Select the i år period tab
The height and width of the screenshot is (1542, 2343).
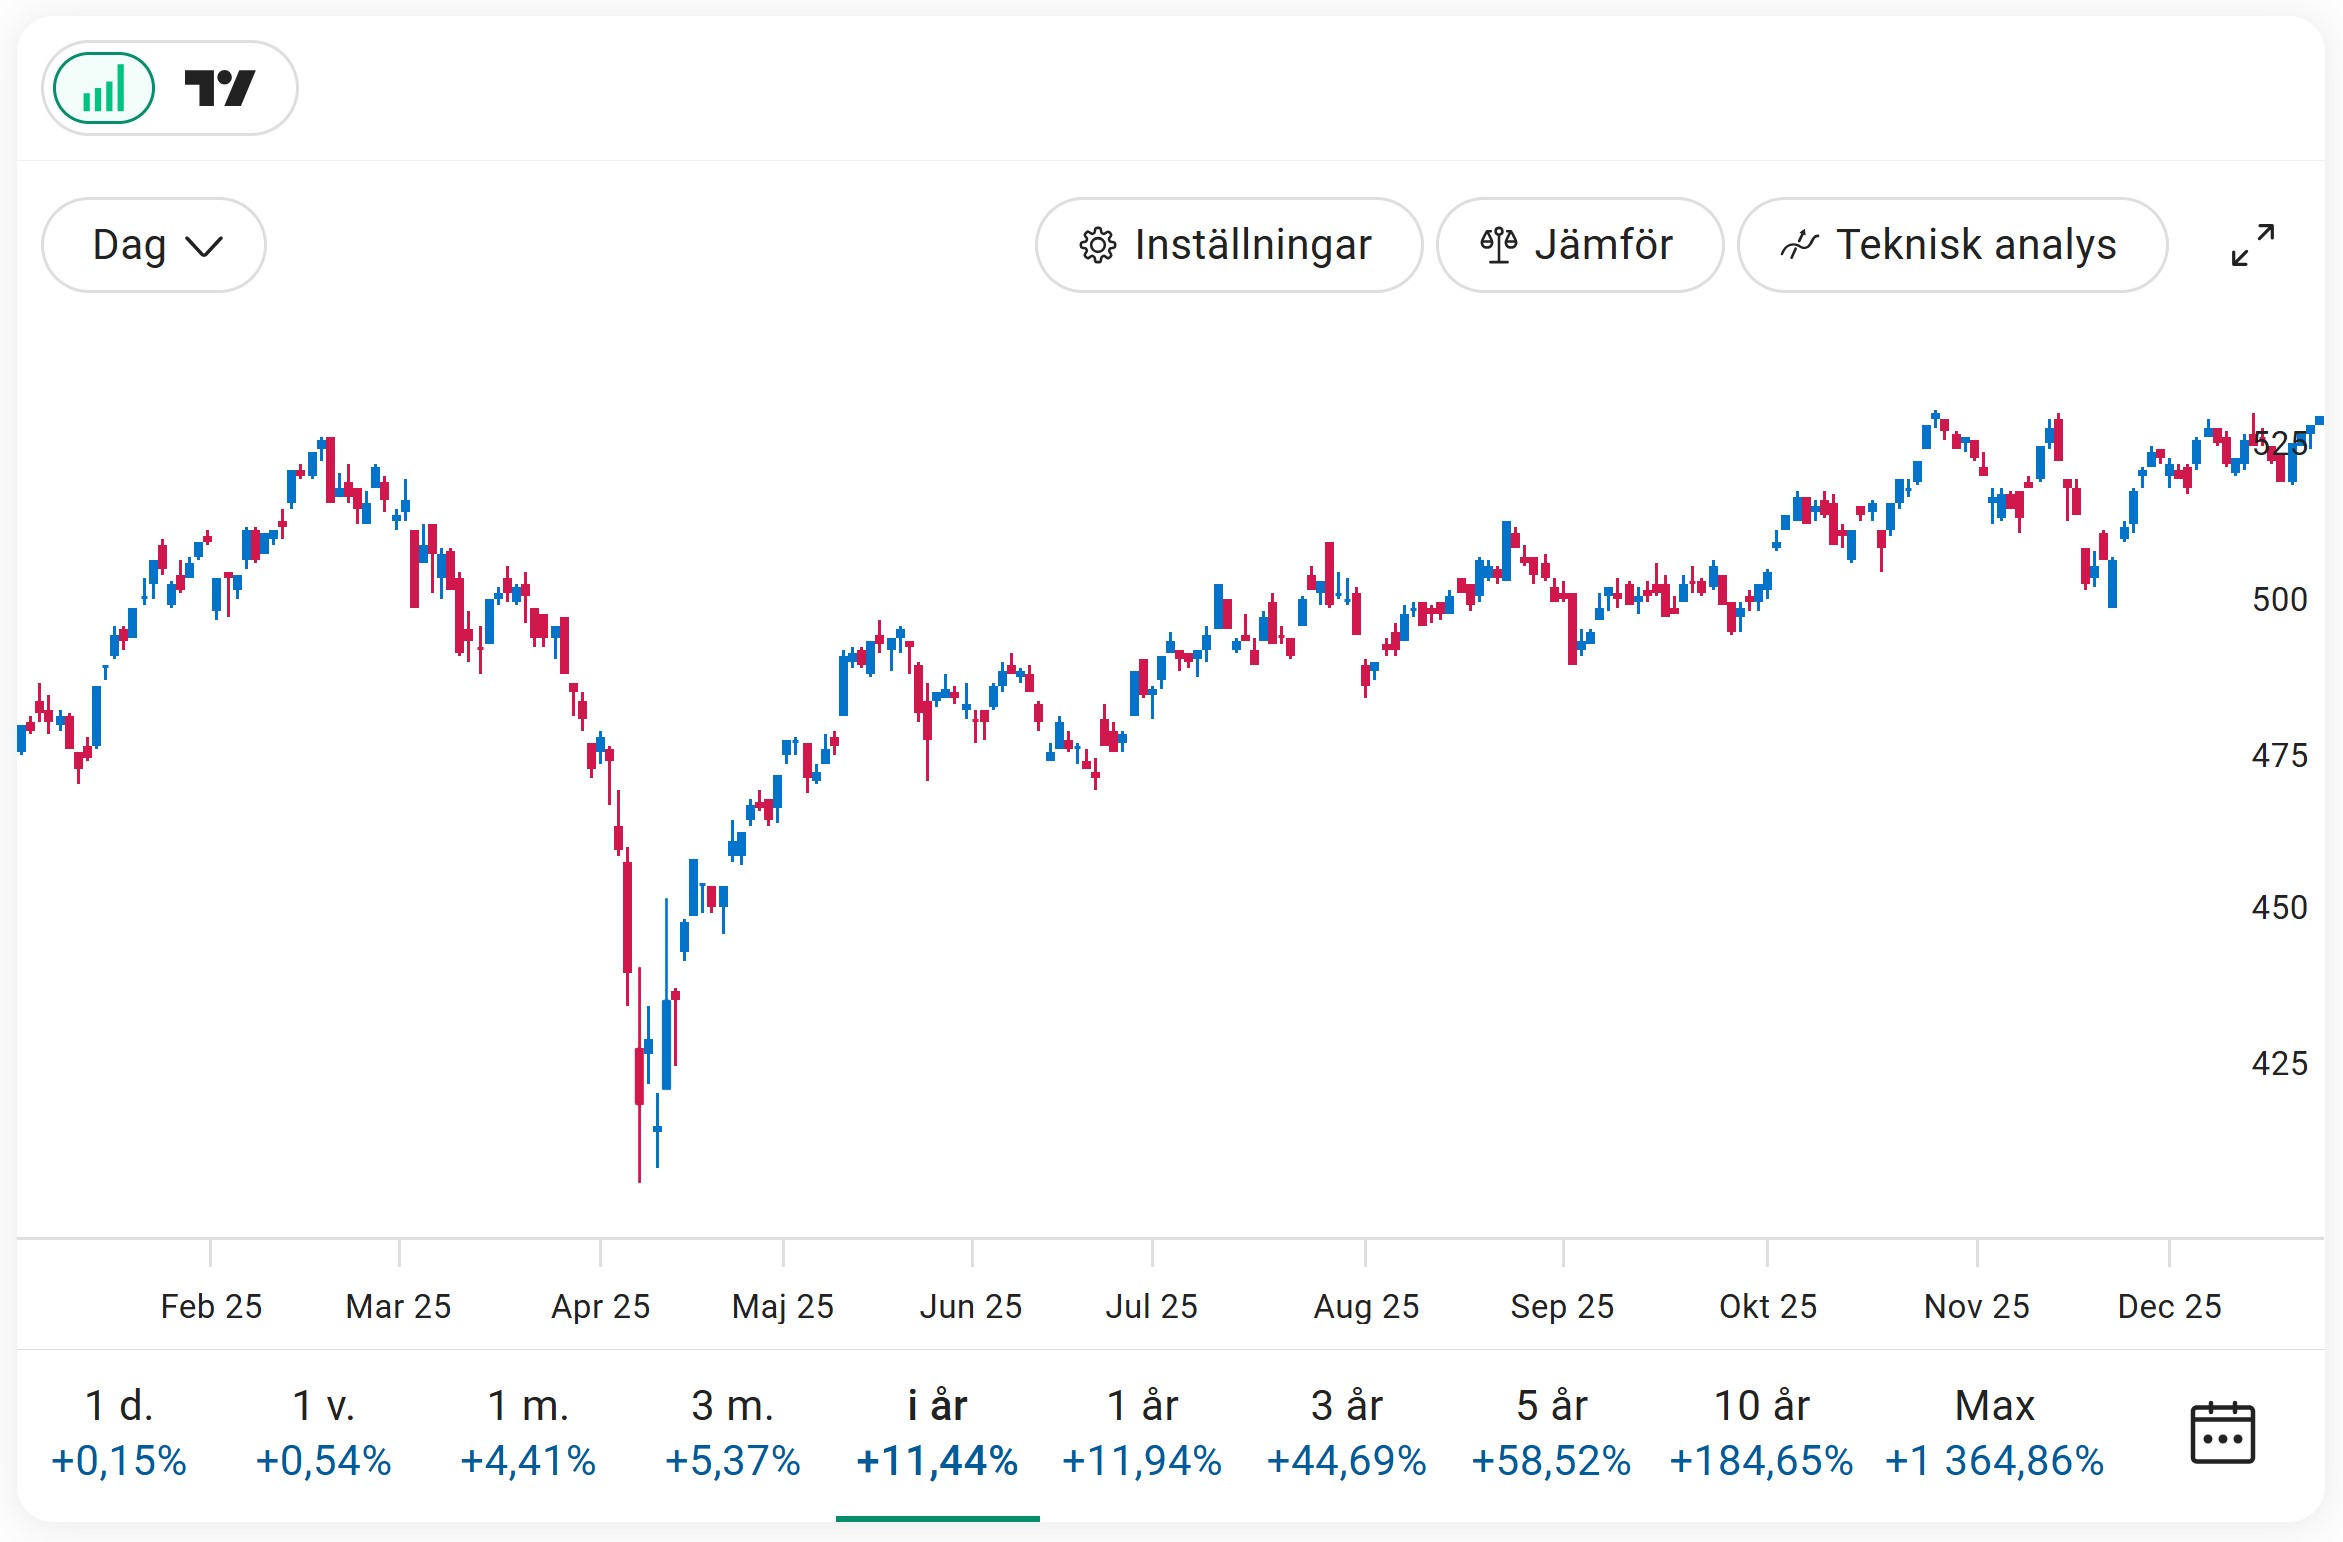(x=937, y=1432)
